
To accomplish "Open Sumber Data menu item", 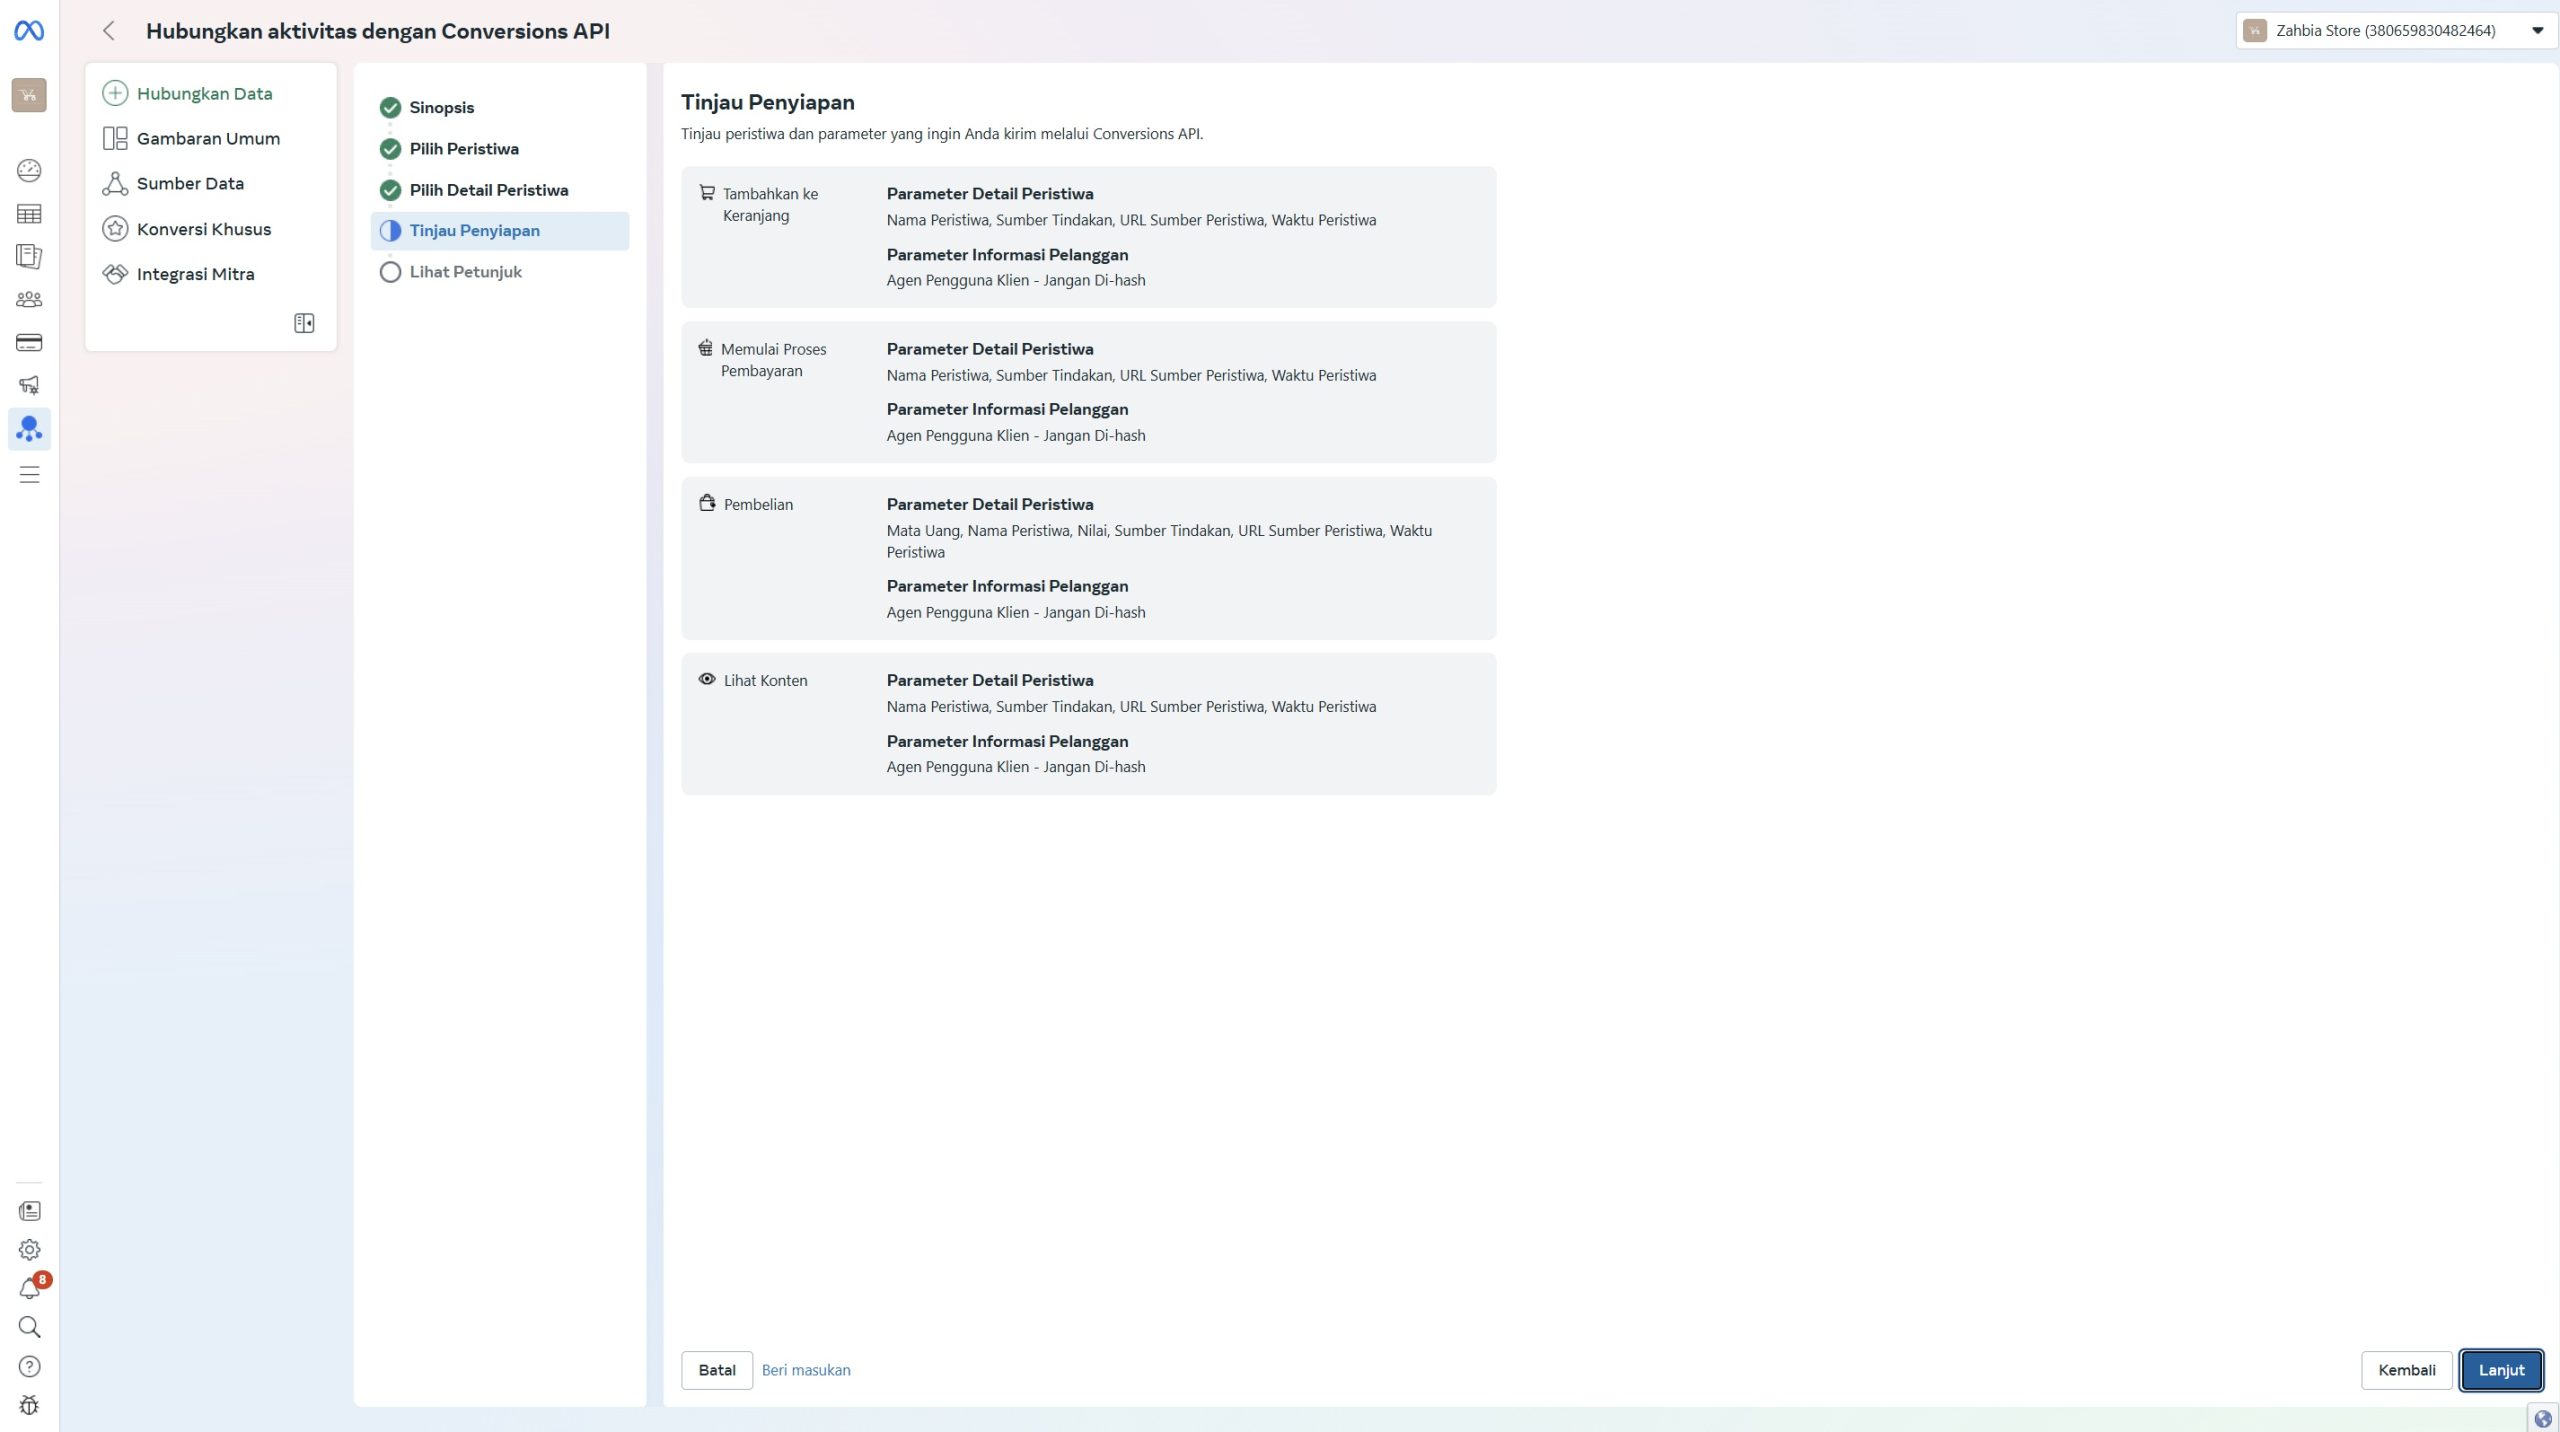I will pyautogui.click(x=190, y=184).
